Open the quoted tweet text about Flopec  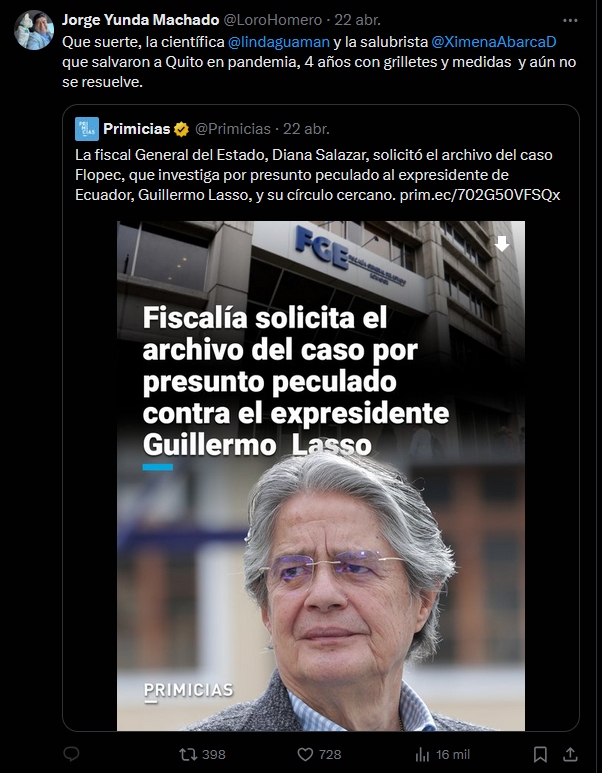pyautogui.click(x=318, y=175)
